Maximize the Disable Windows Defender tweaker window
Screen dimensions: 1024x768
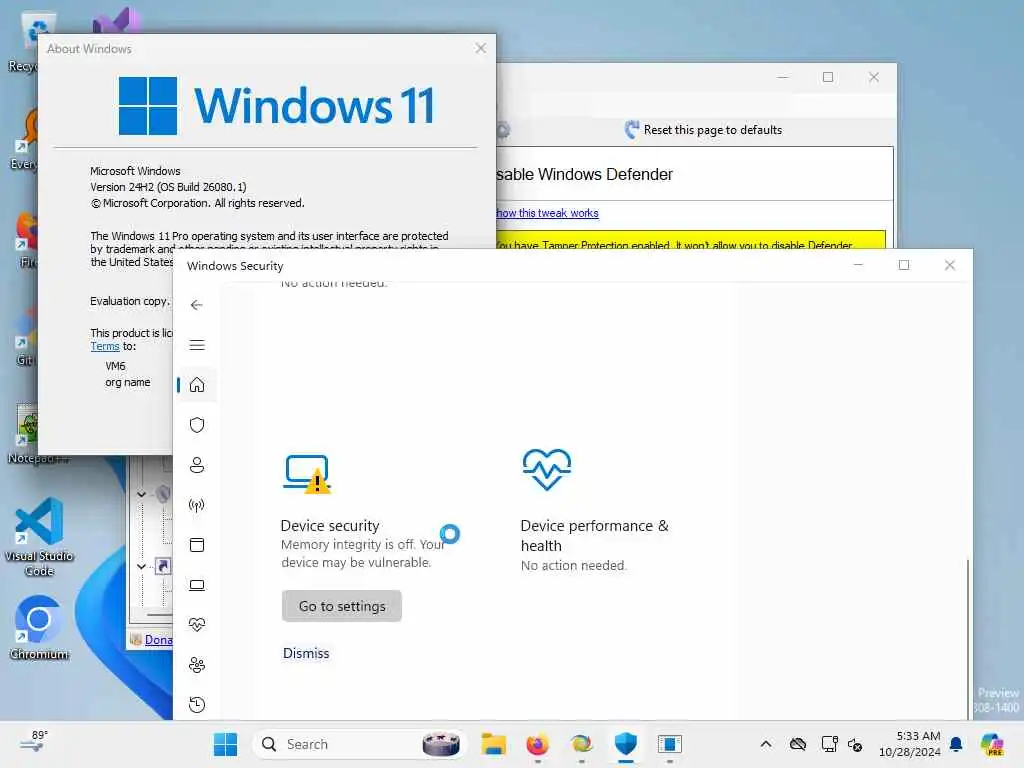pos(828,77)
